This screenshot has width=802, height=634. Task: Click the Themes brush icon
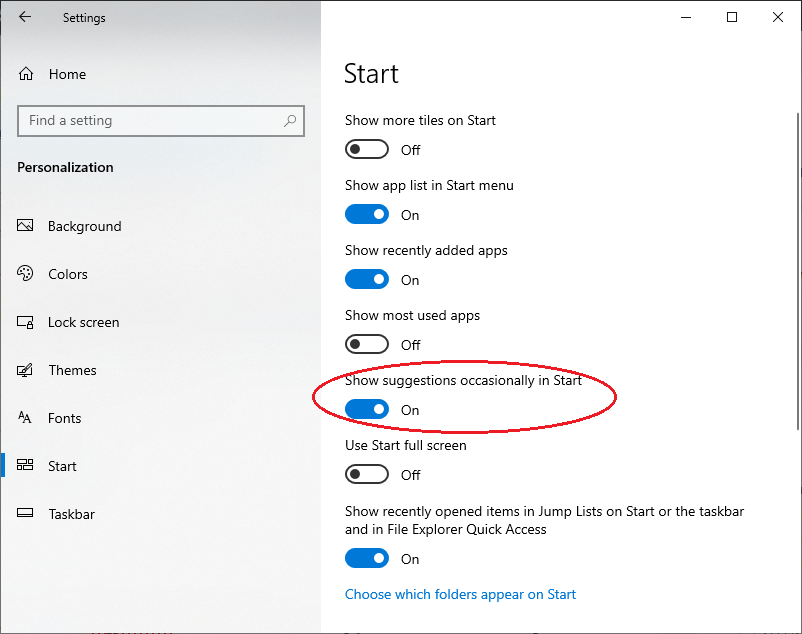[27, 370]
